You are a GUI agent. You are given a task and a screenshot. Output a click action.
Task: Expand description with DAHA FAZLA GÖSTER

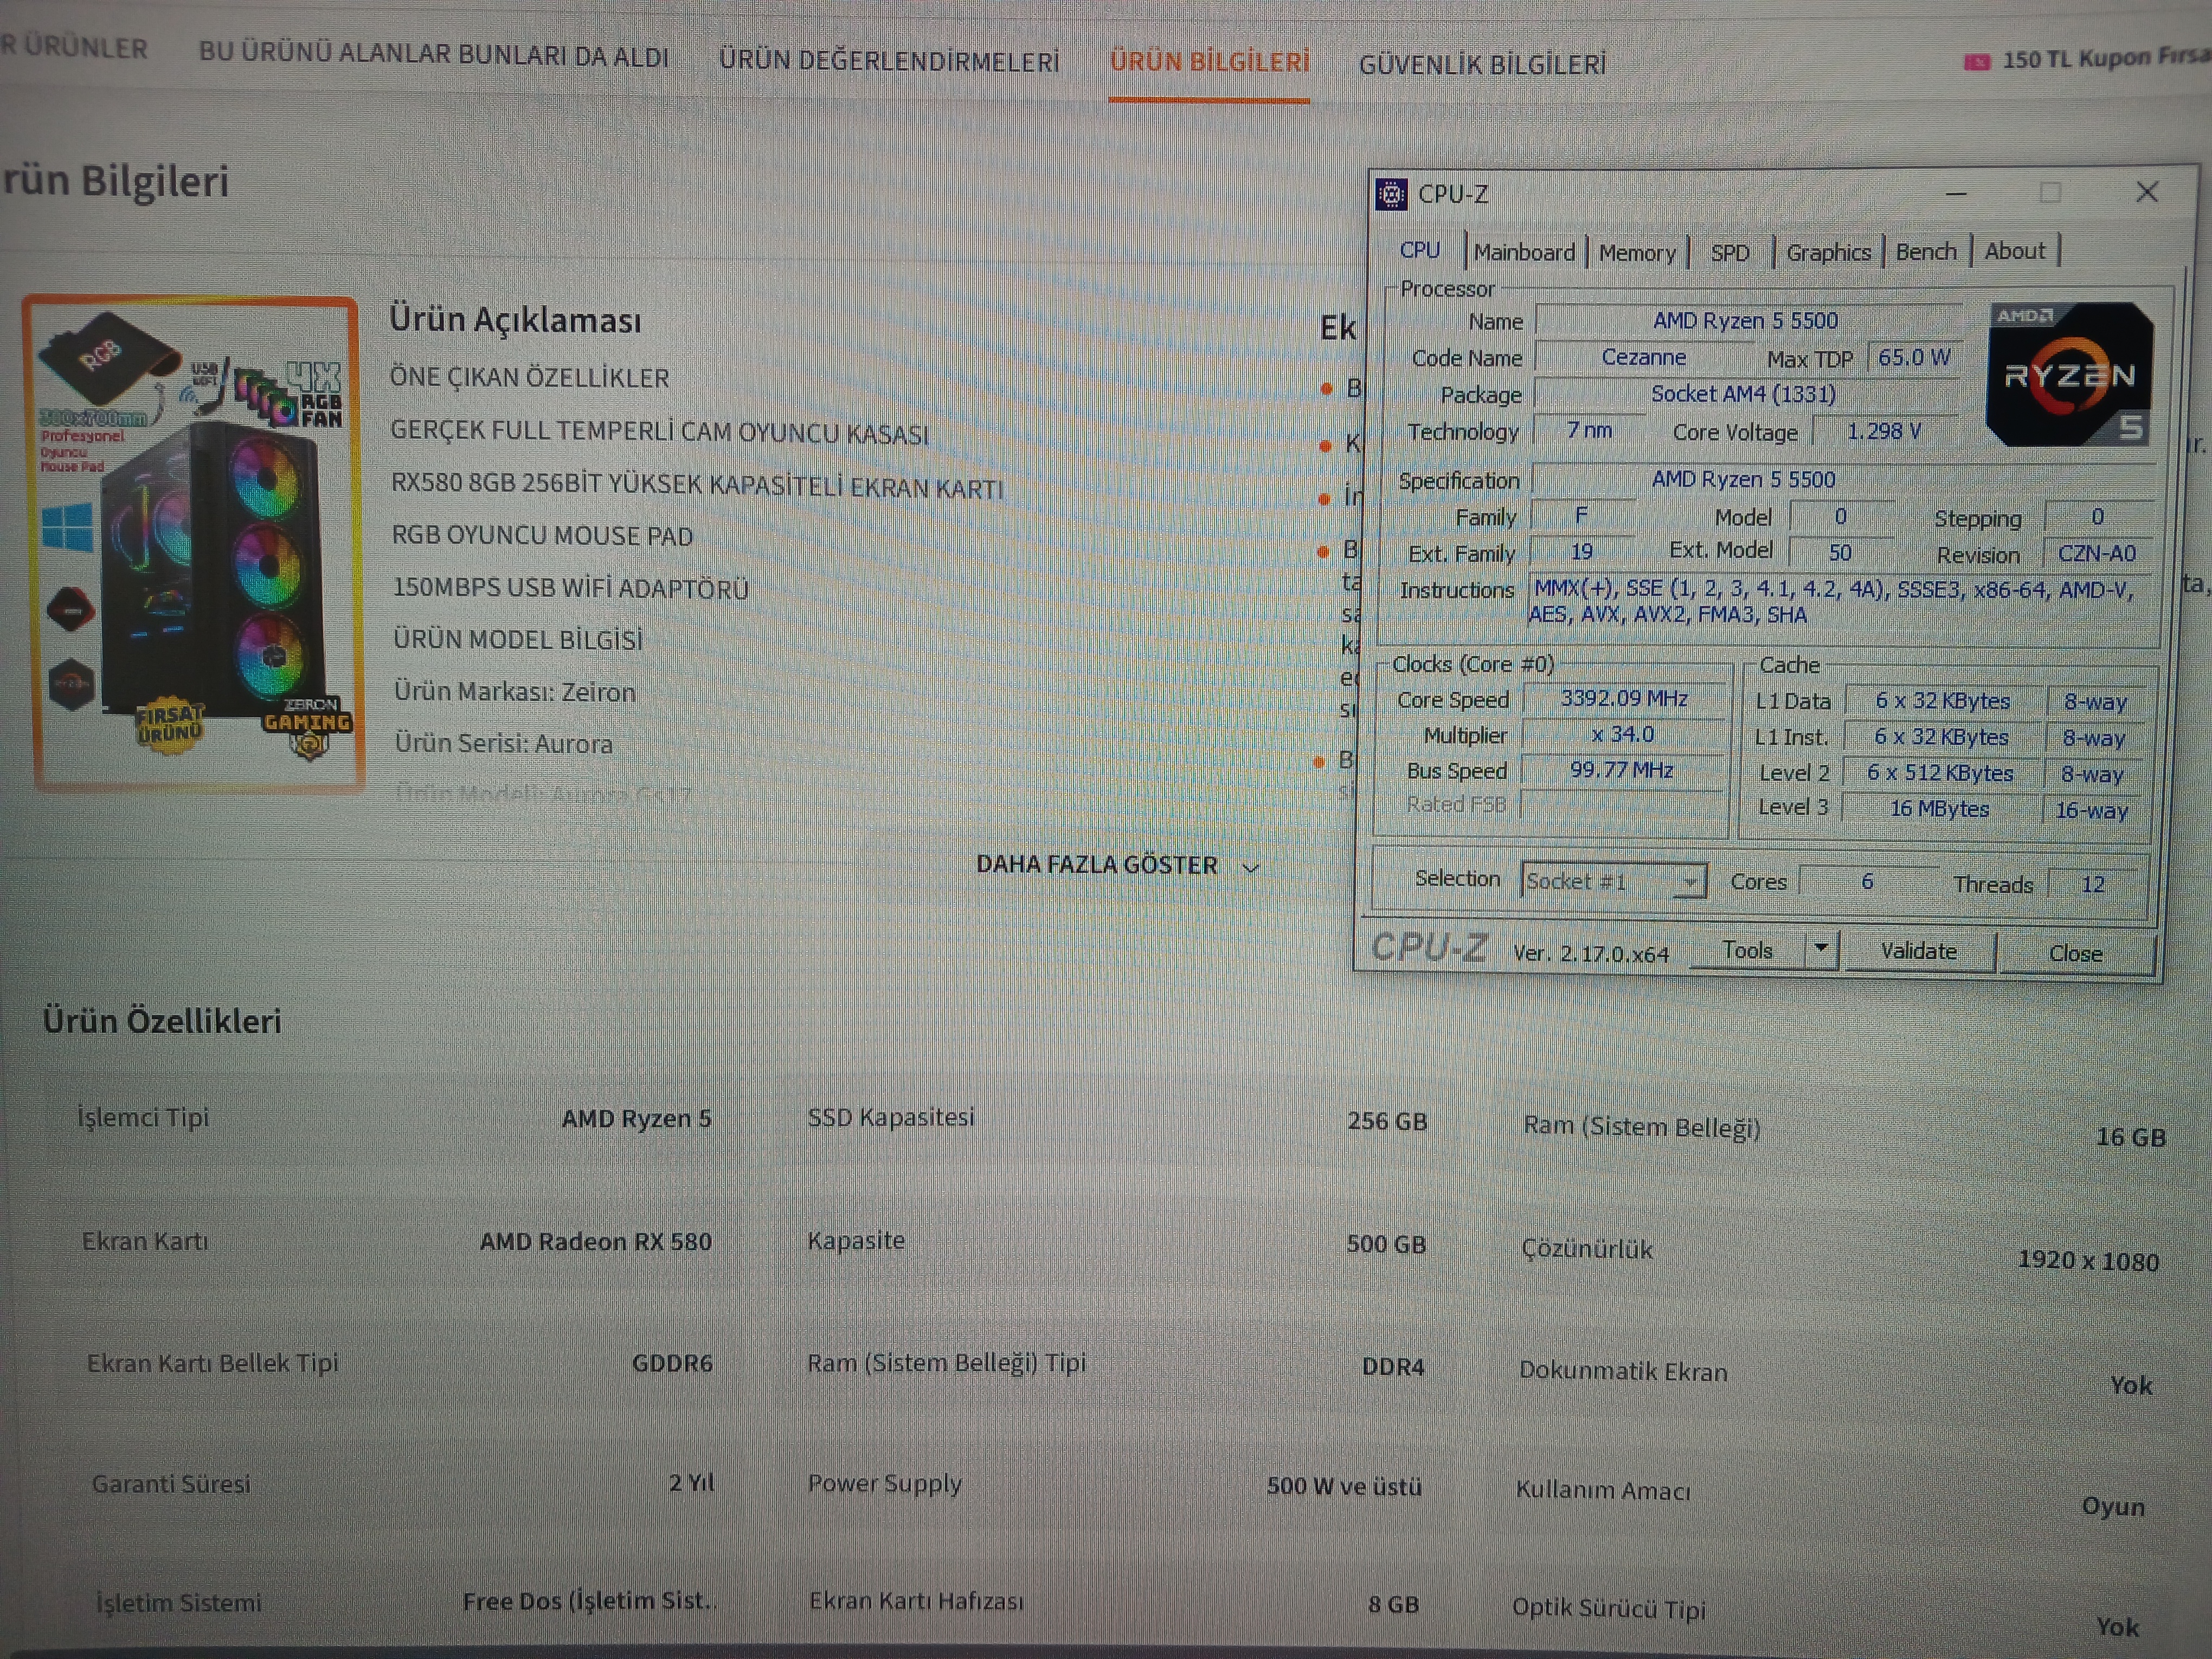coord(1117,865)
